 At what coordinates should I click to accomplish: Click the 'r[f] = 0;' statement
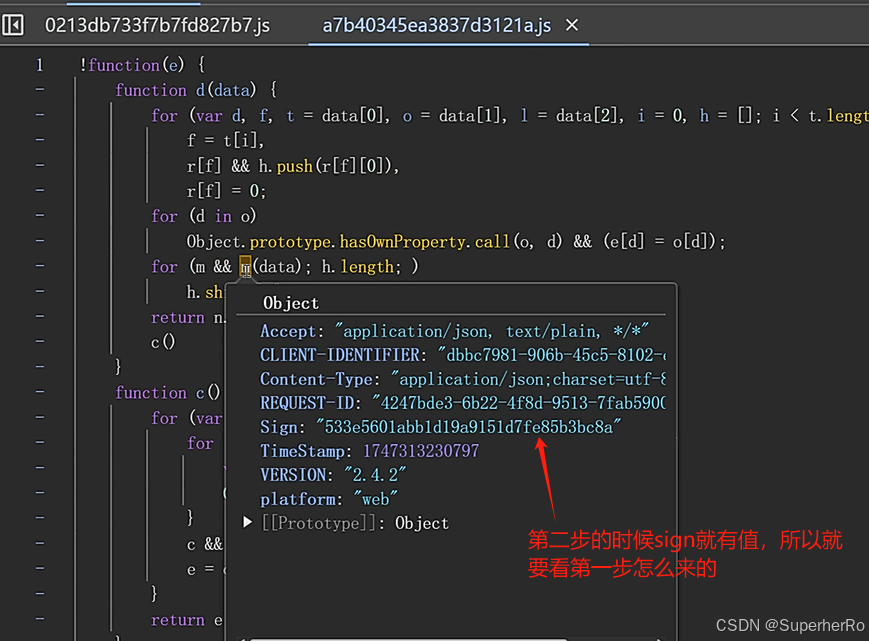click(226, 191)
